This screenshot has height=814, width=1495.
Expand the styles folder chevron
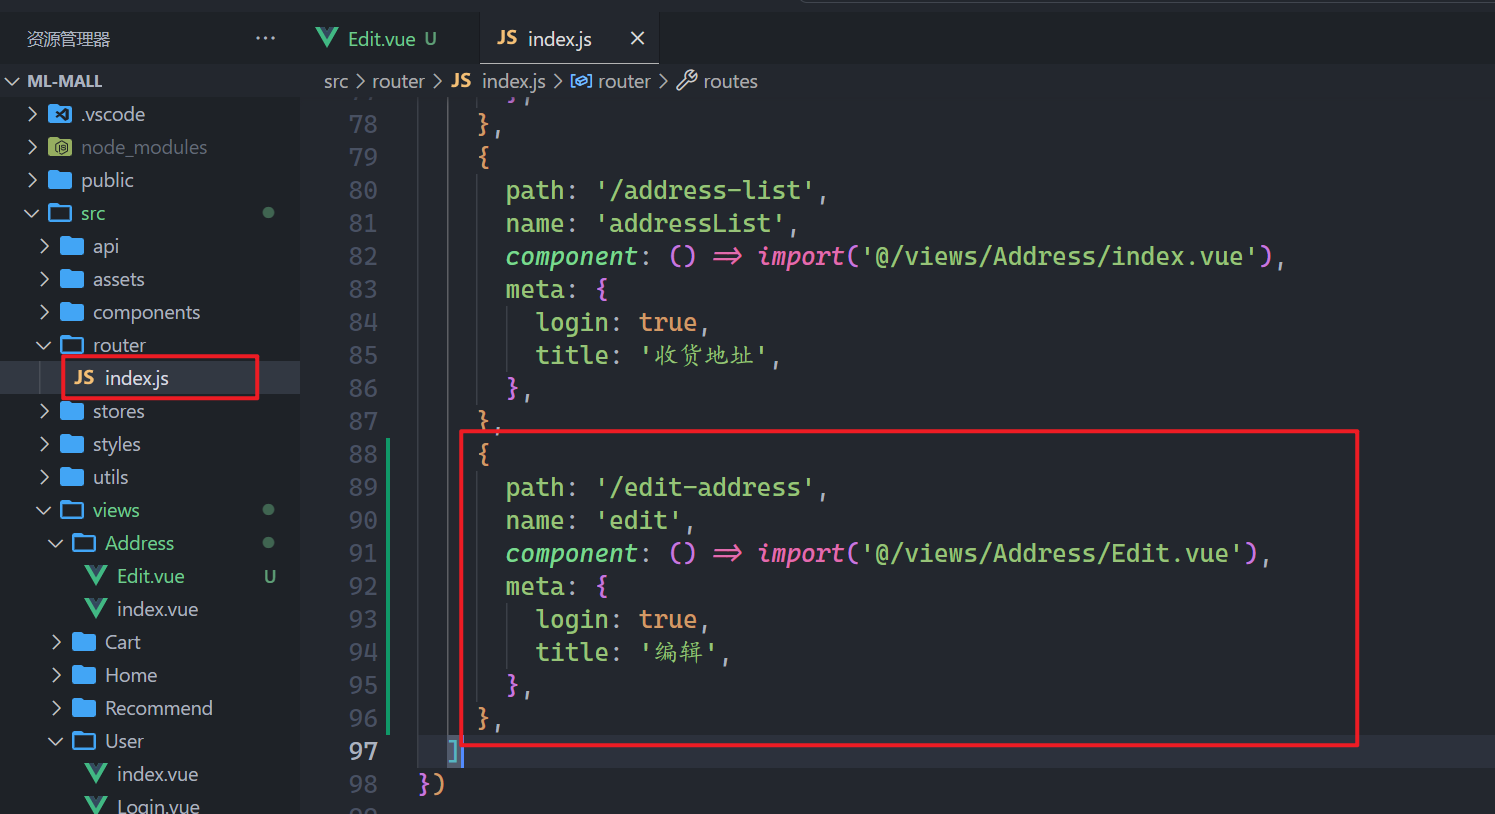(44, 444)
